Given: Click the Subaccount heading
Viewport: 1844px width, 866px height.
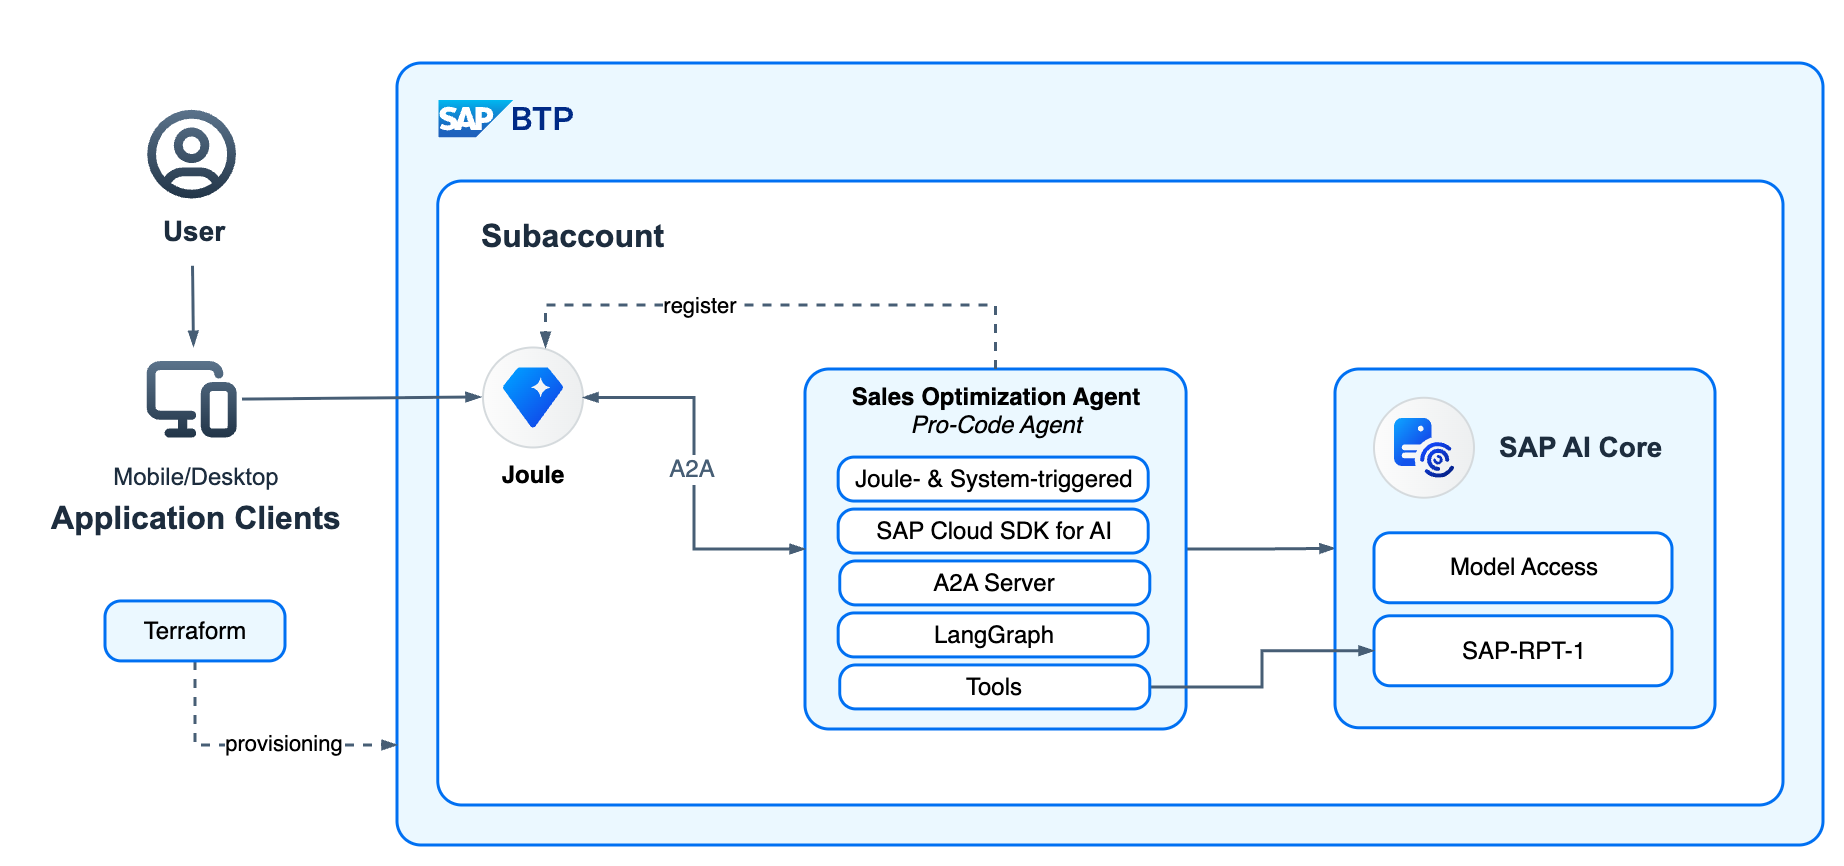Looking at the screenshot, I should point(572,236).
